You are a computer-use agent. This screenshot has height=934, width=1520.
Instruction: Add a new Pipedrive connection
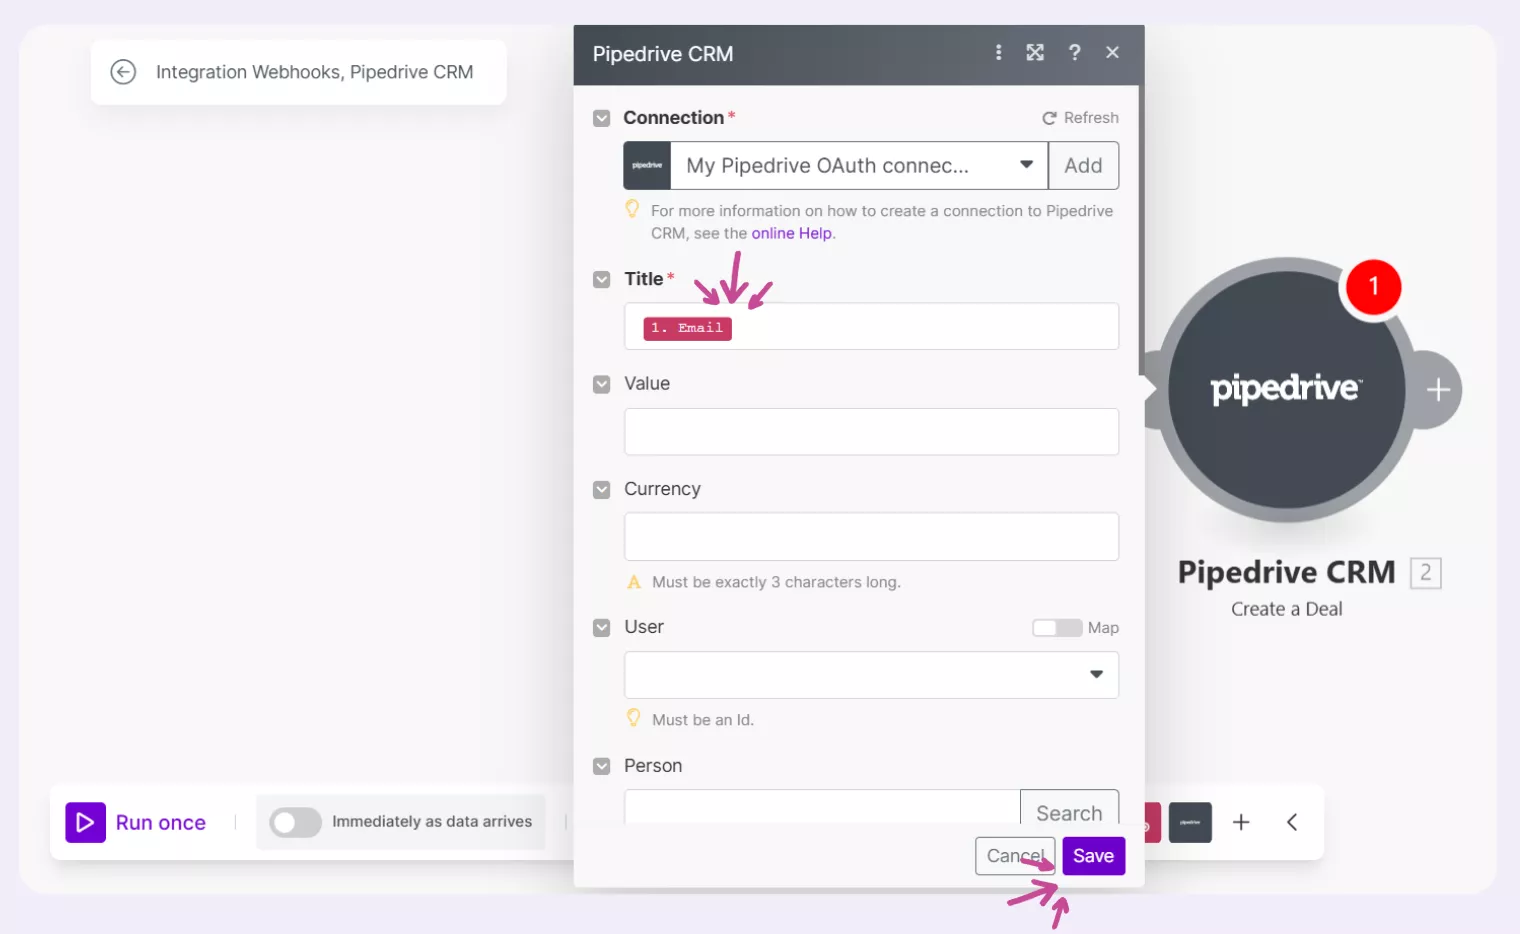1083,166
